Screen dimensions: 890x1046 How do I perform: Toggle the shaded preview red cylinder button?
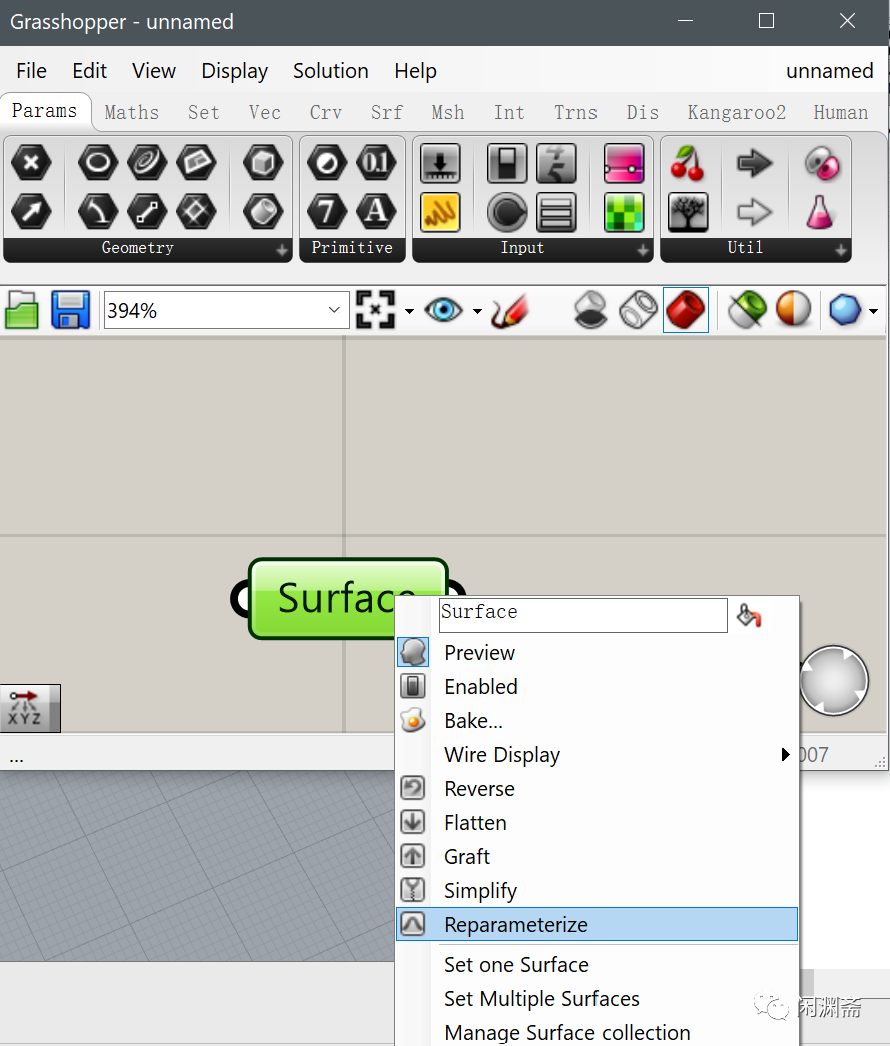pos(686,310)
